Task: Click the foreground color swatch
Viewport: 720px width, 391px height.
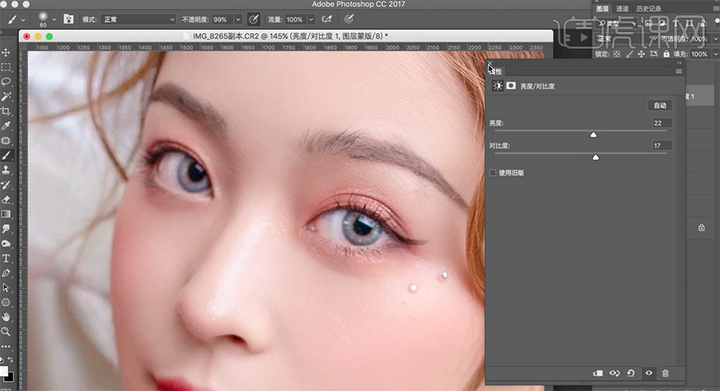Action: pyautogui.click(x=4, y=371)
